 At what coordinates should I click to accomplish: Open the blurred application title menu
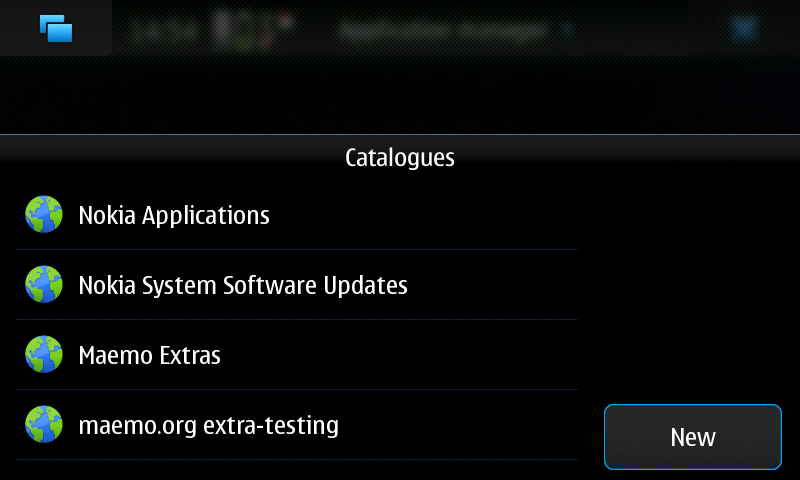[x=444, y=31]
